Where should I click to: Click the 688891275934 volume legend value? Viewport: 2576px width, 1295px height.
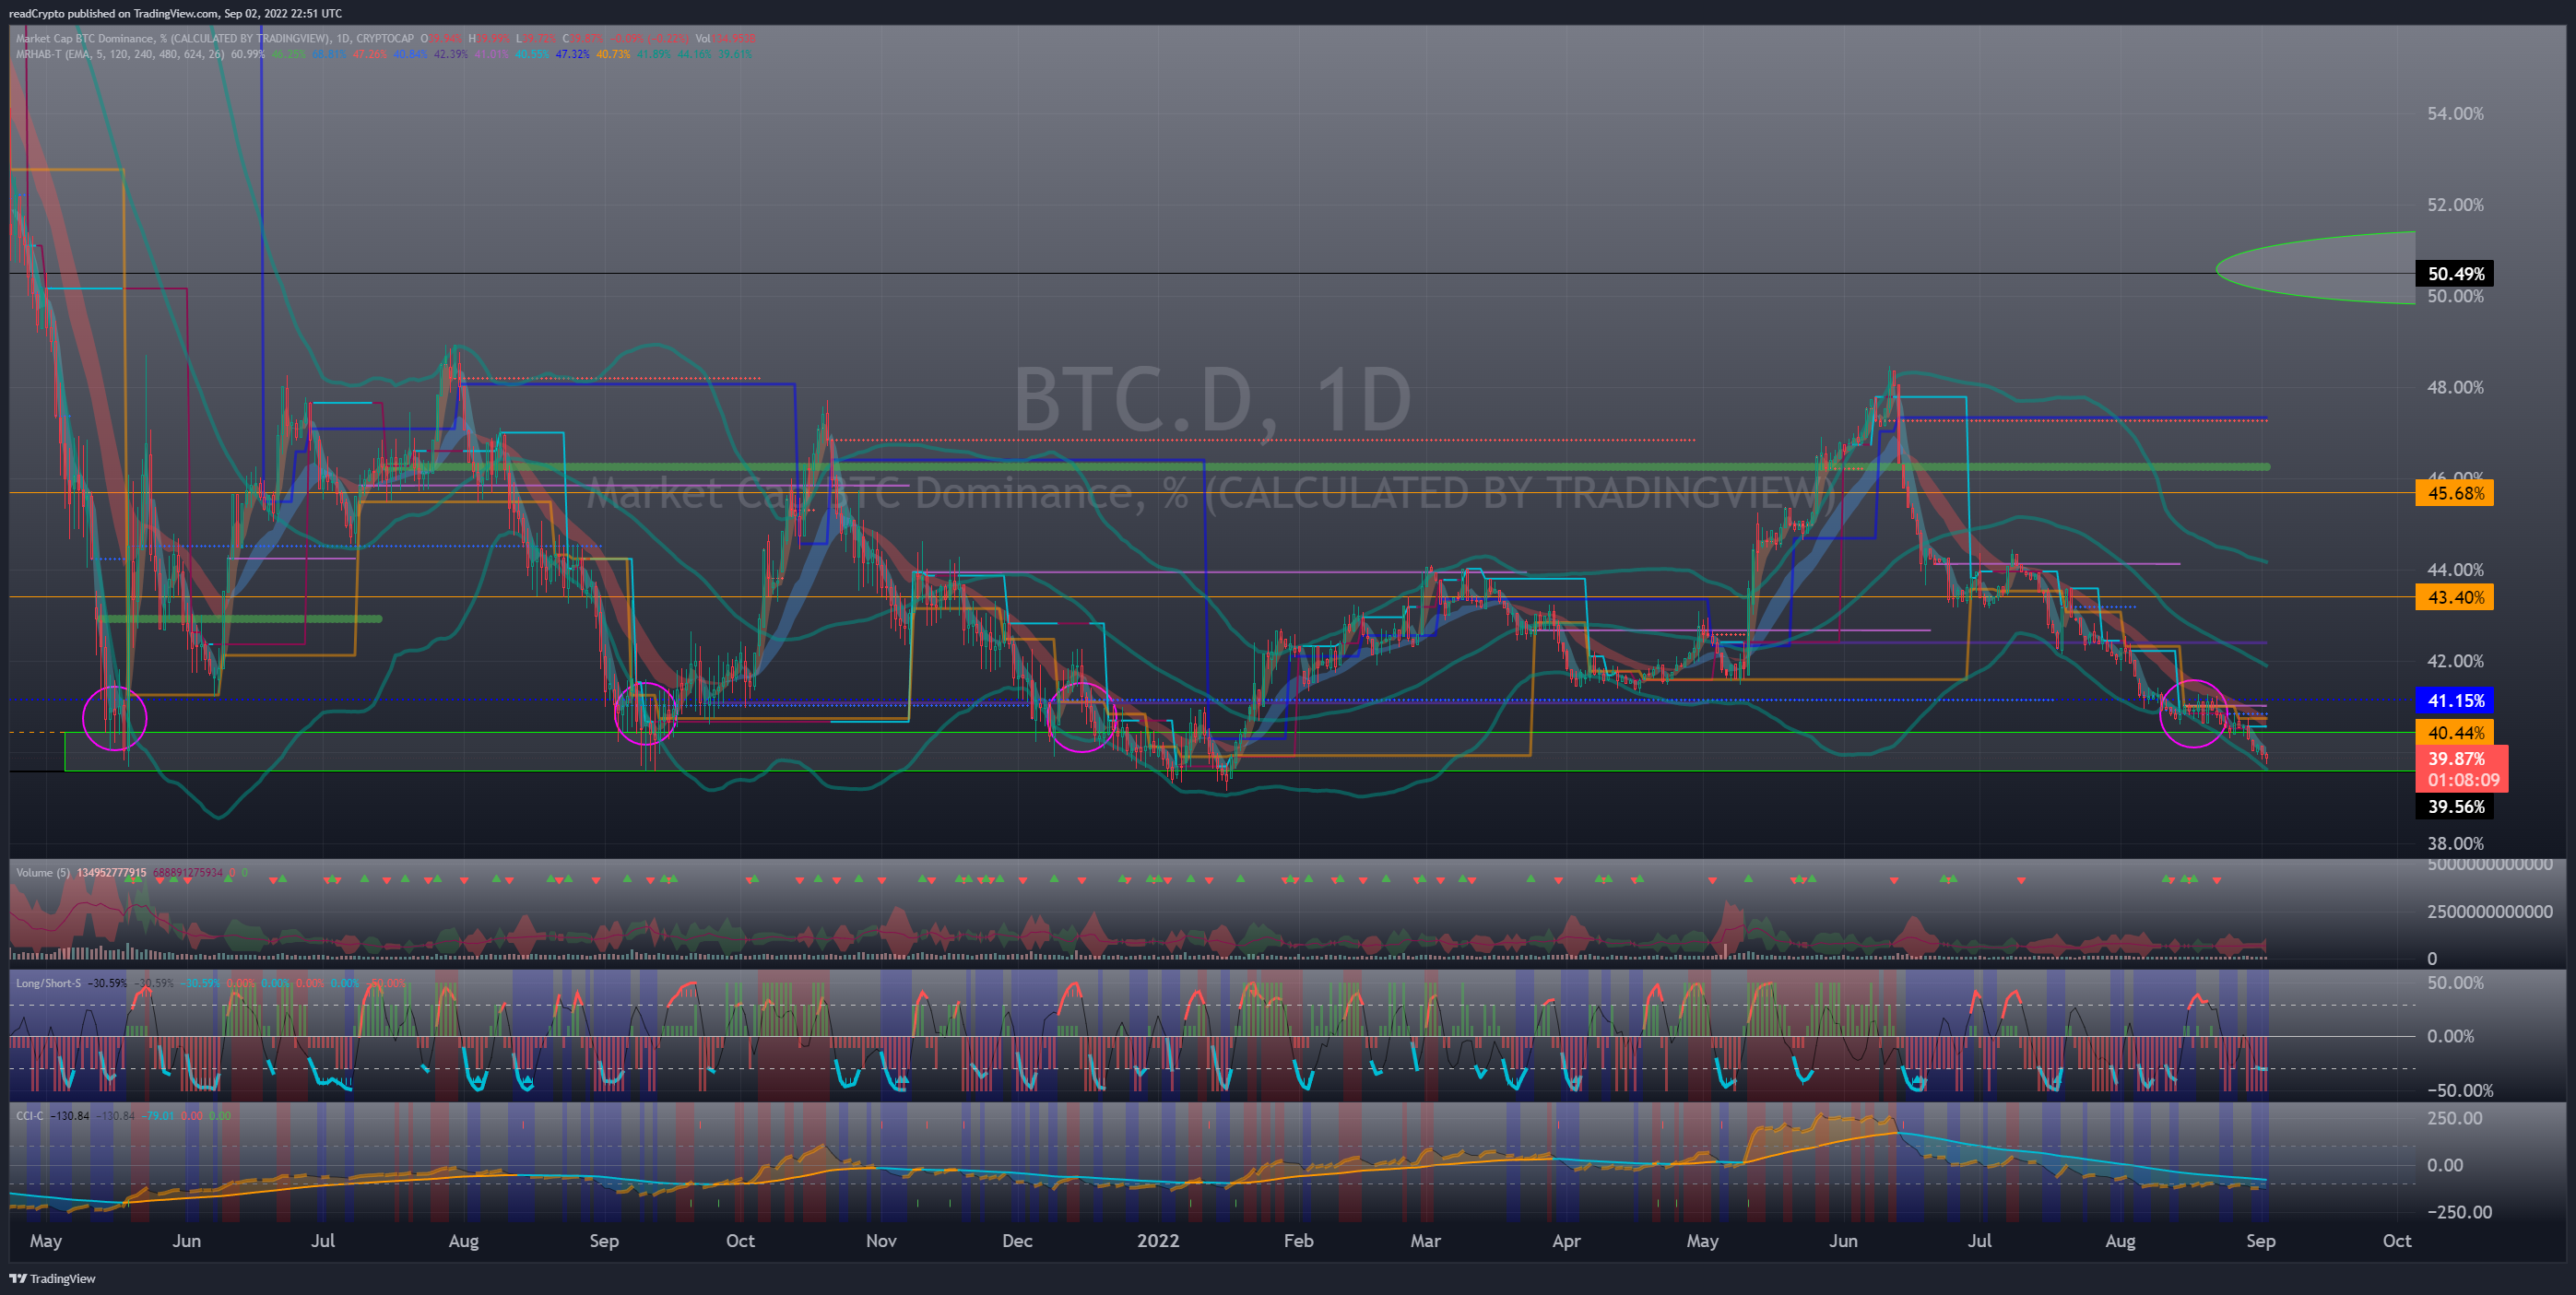click(x=188, y=873)
